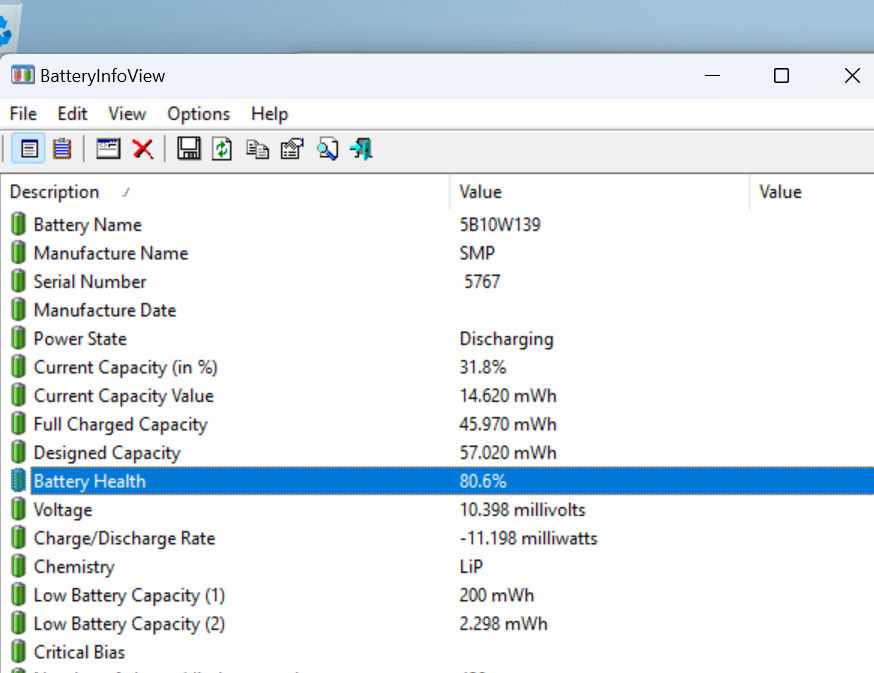The image size is (874, 673).
Task: Click the second Value column header
Action: pyautogui.click(x=812, y=192)
